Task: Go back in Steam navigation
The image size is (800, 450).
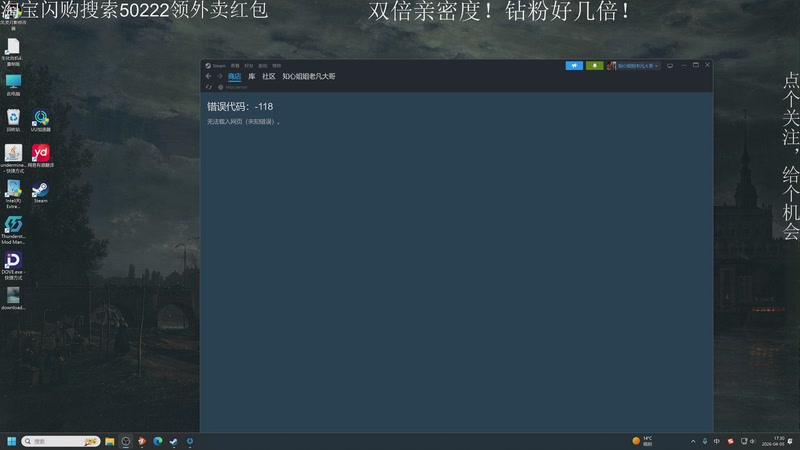Action: [x=208, y=76]
